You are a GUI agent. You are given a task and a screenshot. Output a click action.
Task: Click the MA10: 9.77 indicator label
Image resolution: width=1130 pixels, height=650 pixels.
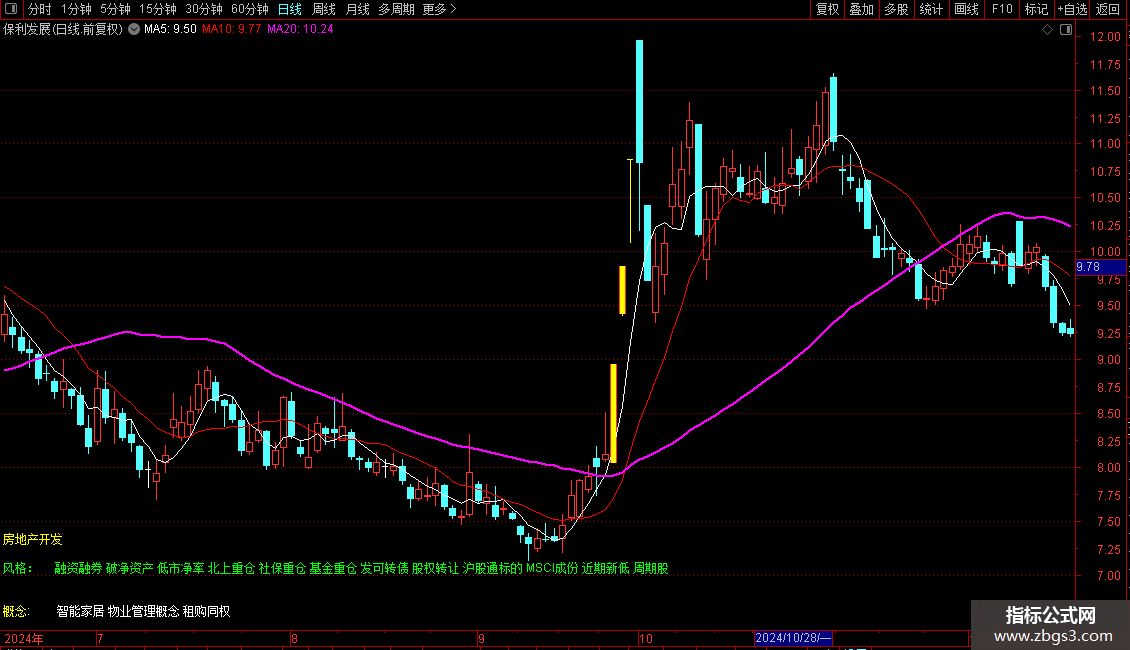[x=231, y=30]
